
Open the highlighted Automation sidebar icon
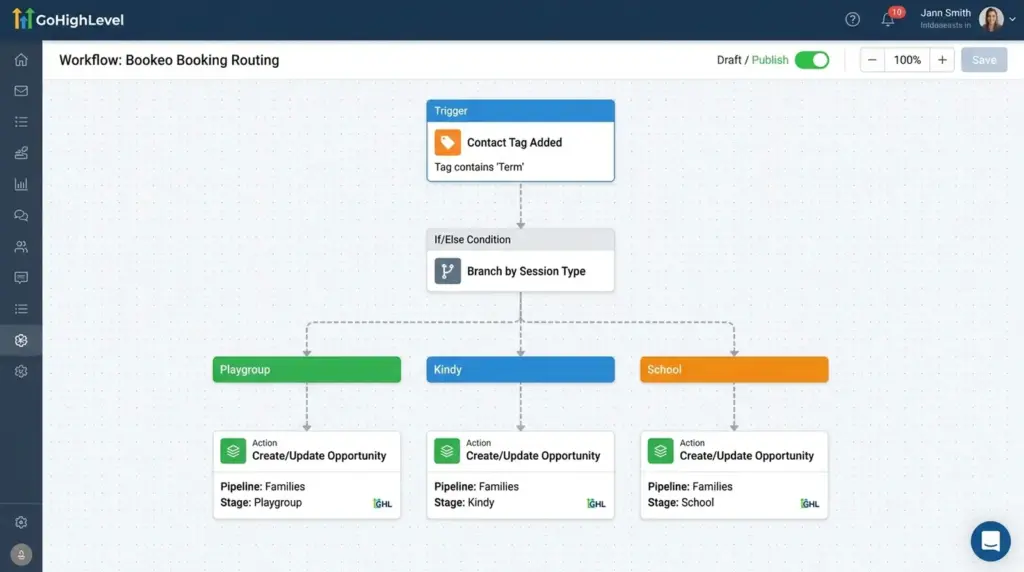tap(21, 340)
